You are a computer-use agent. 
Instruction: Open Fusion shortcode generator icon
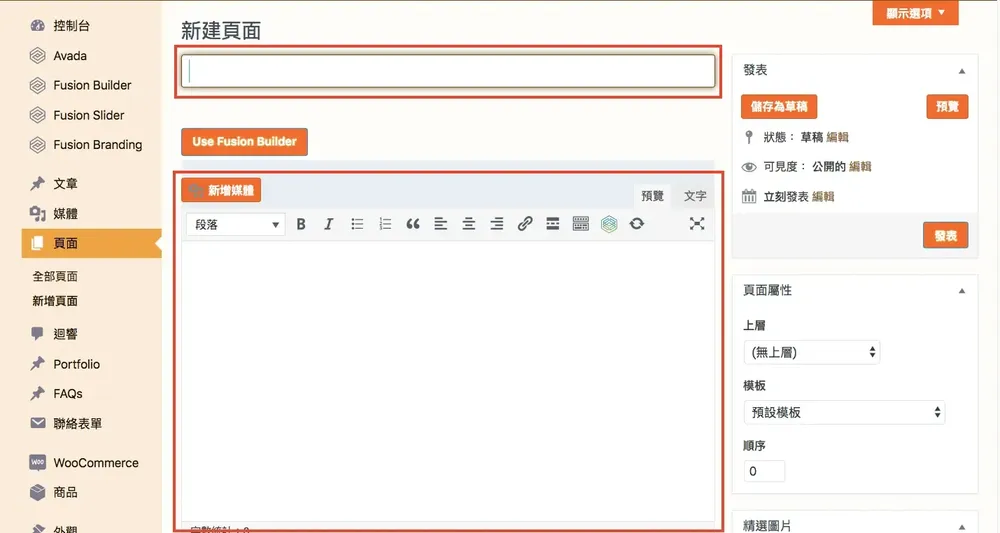609,224
